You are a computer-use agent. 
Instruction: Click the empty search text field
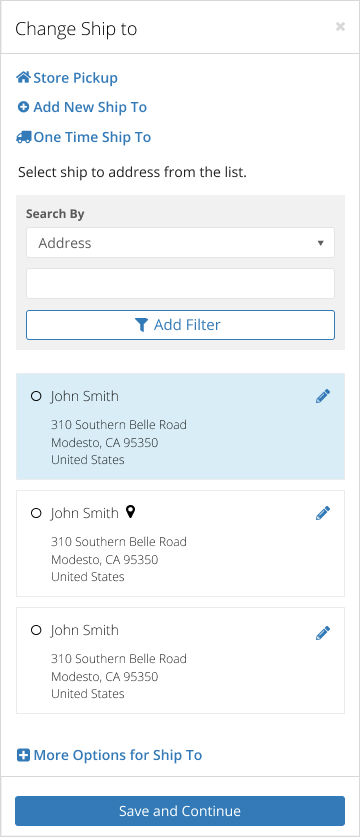181,283
